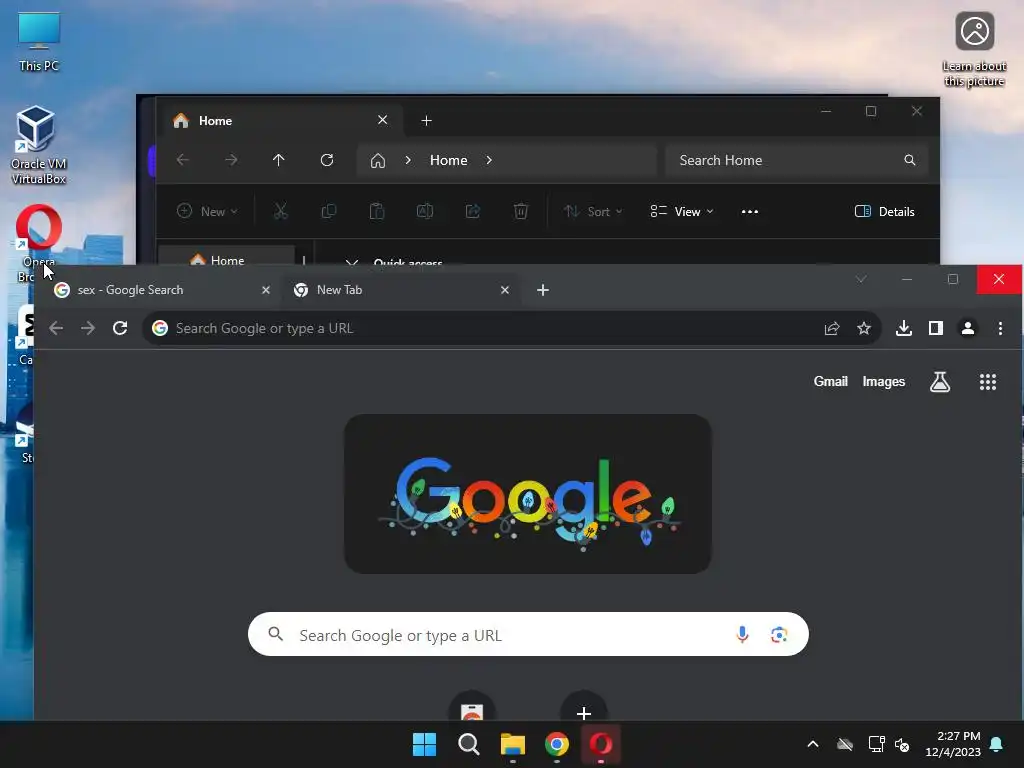
Task: Click the share this page icon in Chrome
Action: point(832,328)
